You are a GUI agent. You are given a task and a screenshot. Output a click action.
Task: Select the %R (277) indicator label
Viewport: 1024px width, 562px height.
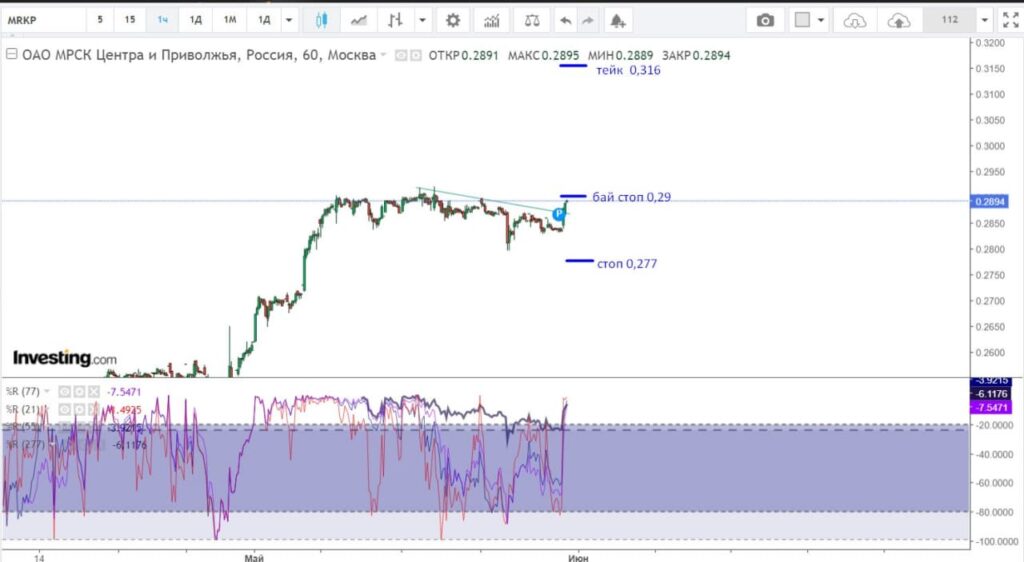coord(25,445)
